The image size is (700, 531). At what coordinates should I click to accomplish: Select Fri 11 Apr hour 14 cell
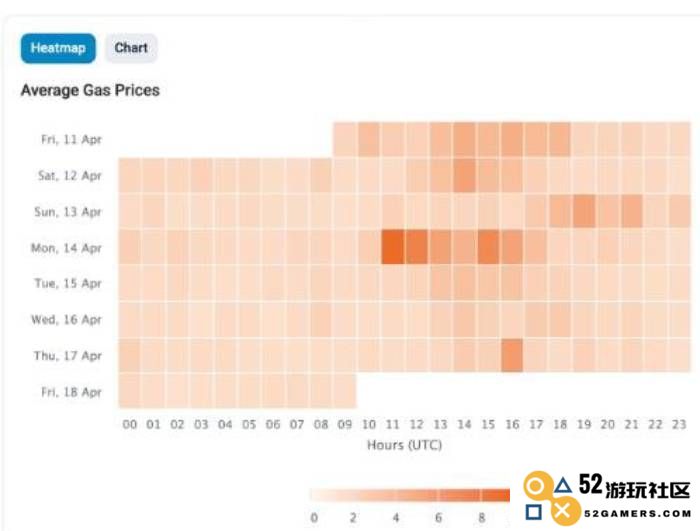(465, 139)
